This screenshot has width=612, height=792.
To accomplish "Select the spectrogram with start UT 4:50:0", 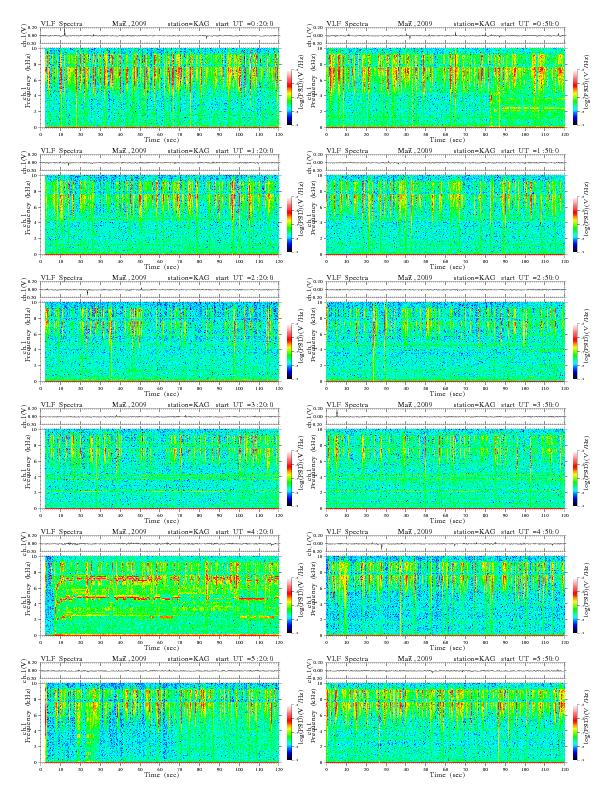I will point(445,596).
